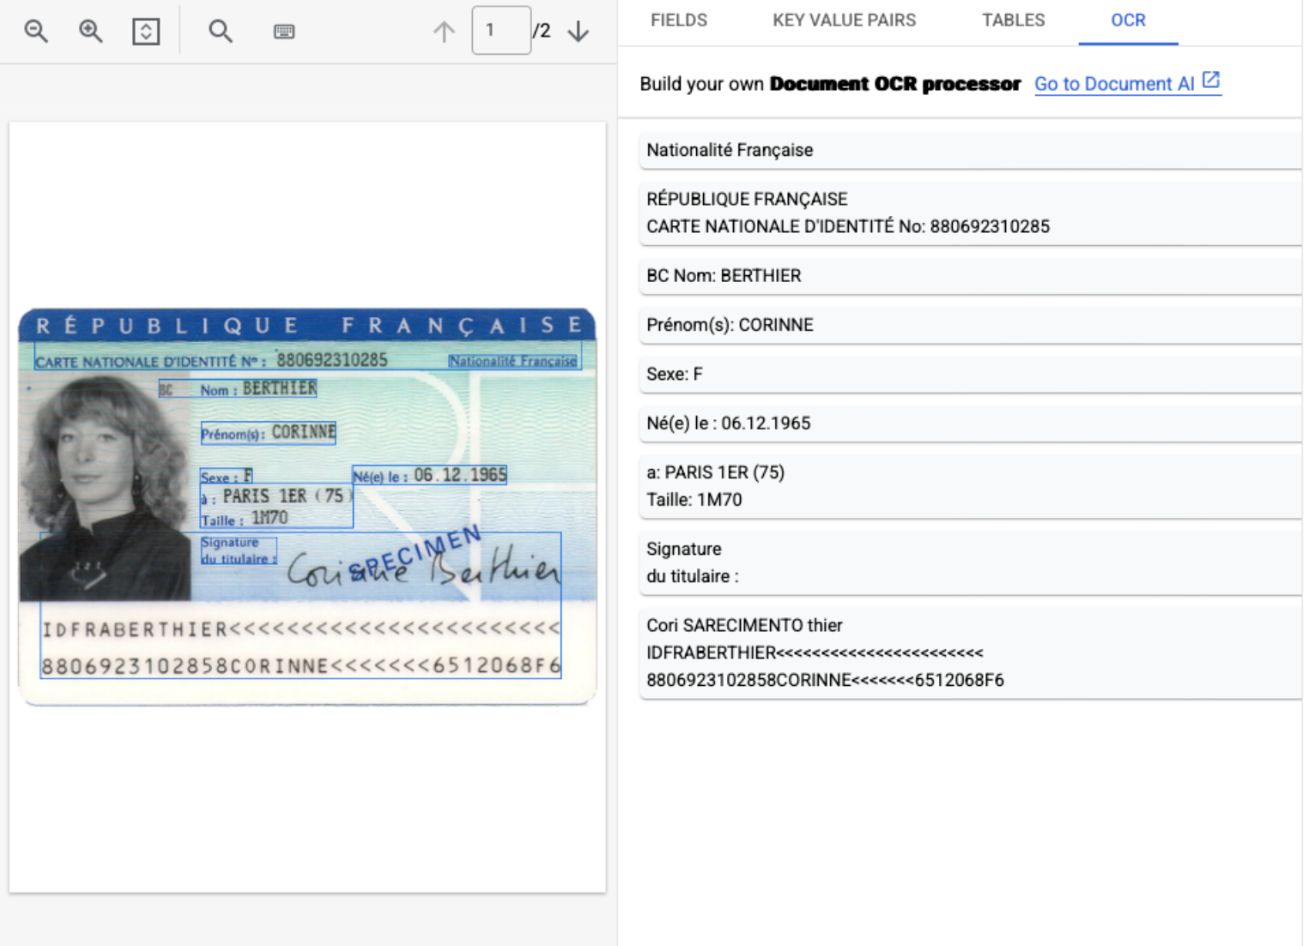Click the Prénom(s): CORINNE result row
Viewport: 1304px width, 946px height.
click(970, 325)
